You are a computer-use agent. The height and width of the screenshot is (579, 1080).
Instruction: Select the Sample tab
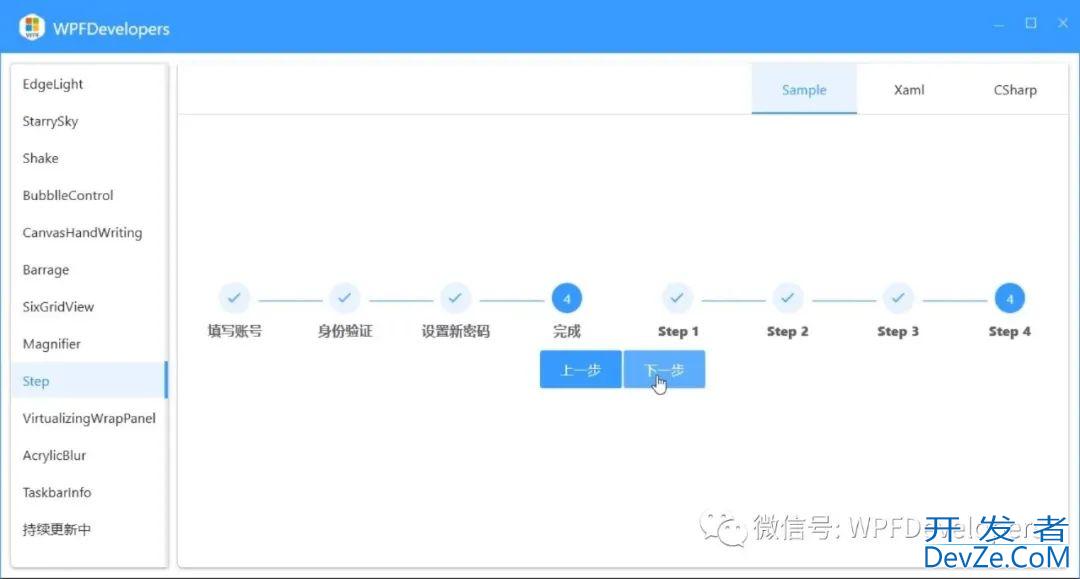coord(804,90)
